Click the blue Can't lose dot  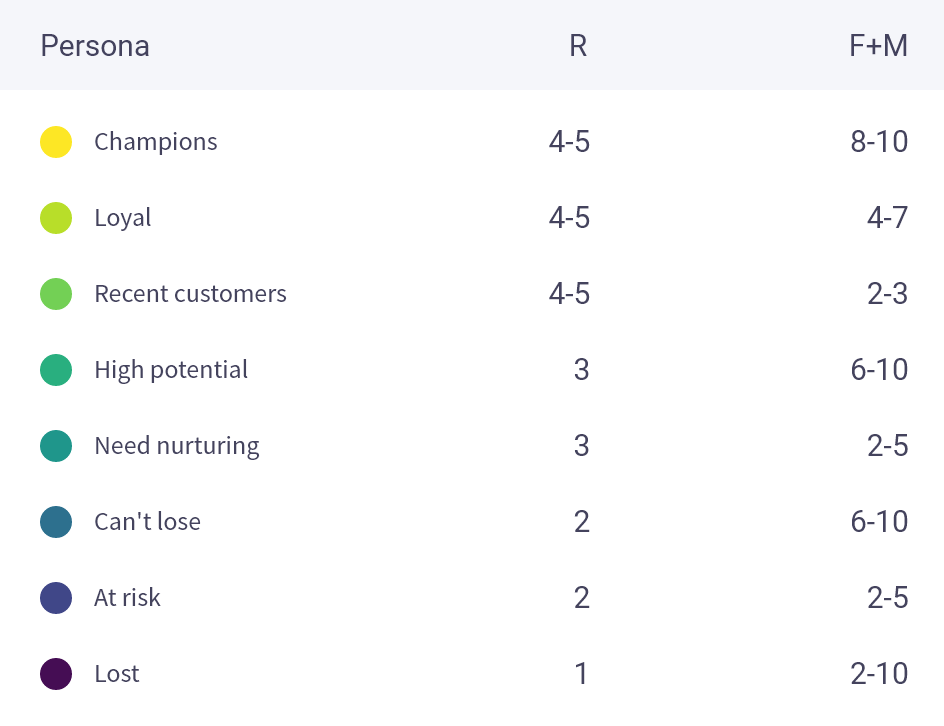[x=56, y=522]
